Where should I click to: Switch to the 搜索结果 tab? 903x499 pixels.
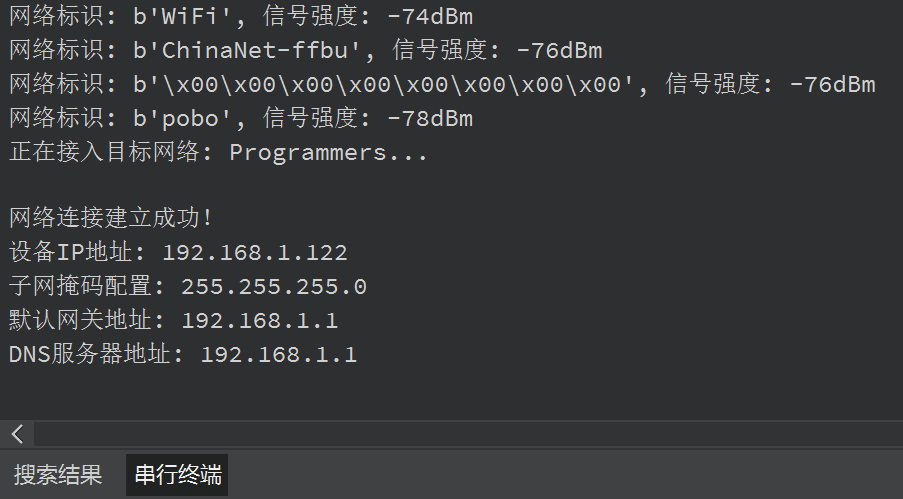click(58, 475)
